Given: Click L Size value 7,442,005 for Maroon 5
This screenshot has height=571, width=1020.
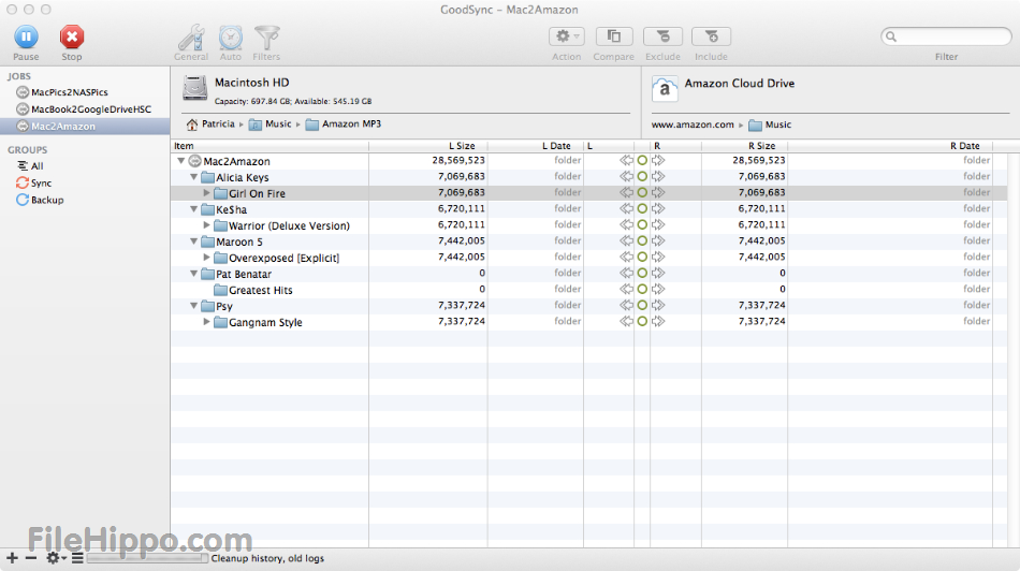Looking at the screenshot, I should [461, 241].
